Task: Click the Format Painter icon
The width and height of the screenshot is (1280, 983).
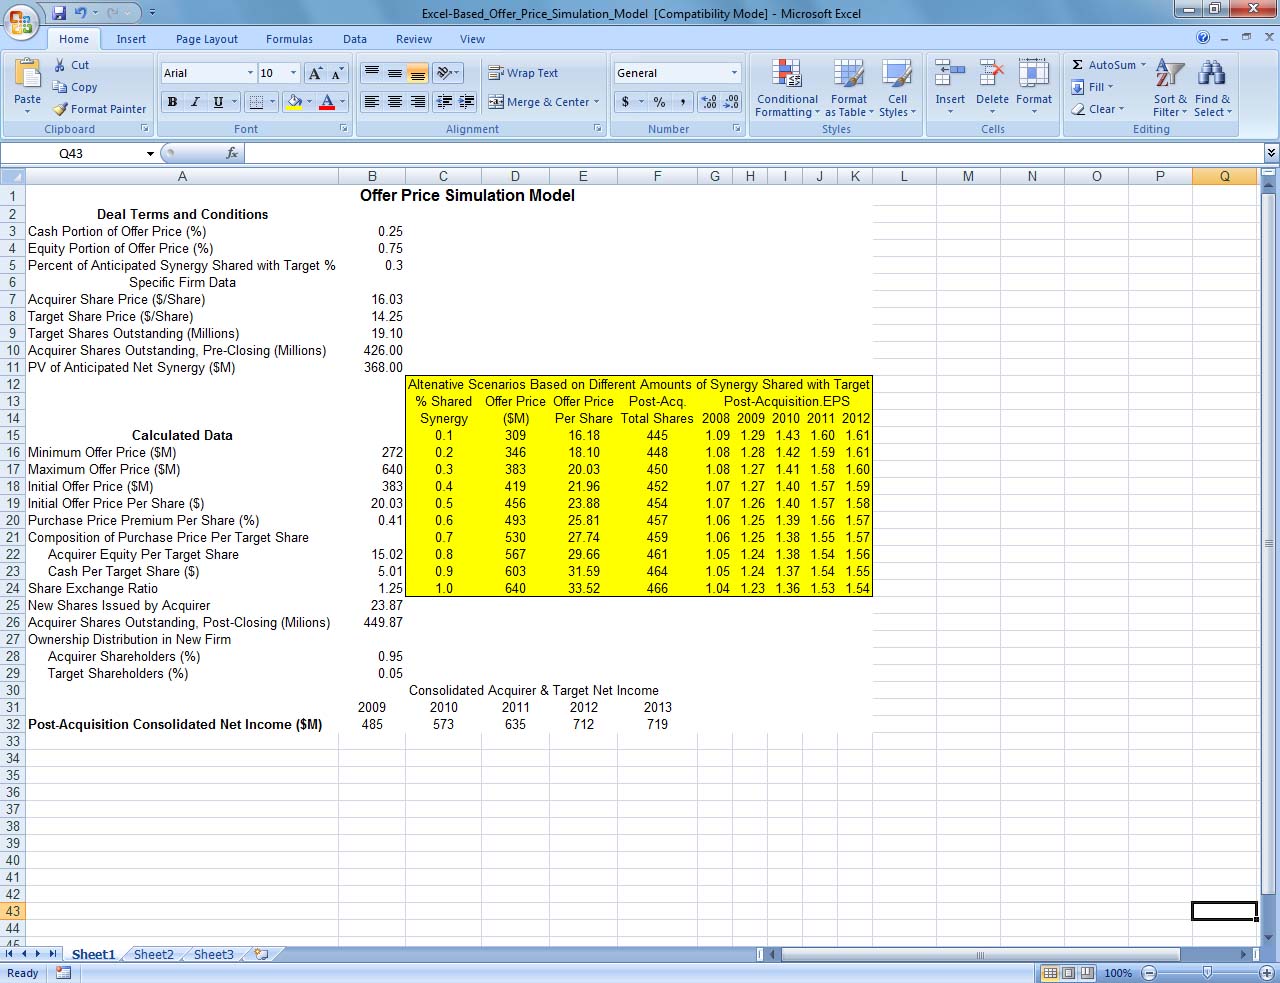Action: click(x=61, y=109)
